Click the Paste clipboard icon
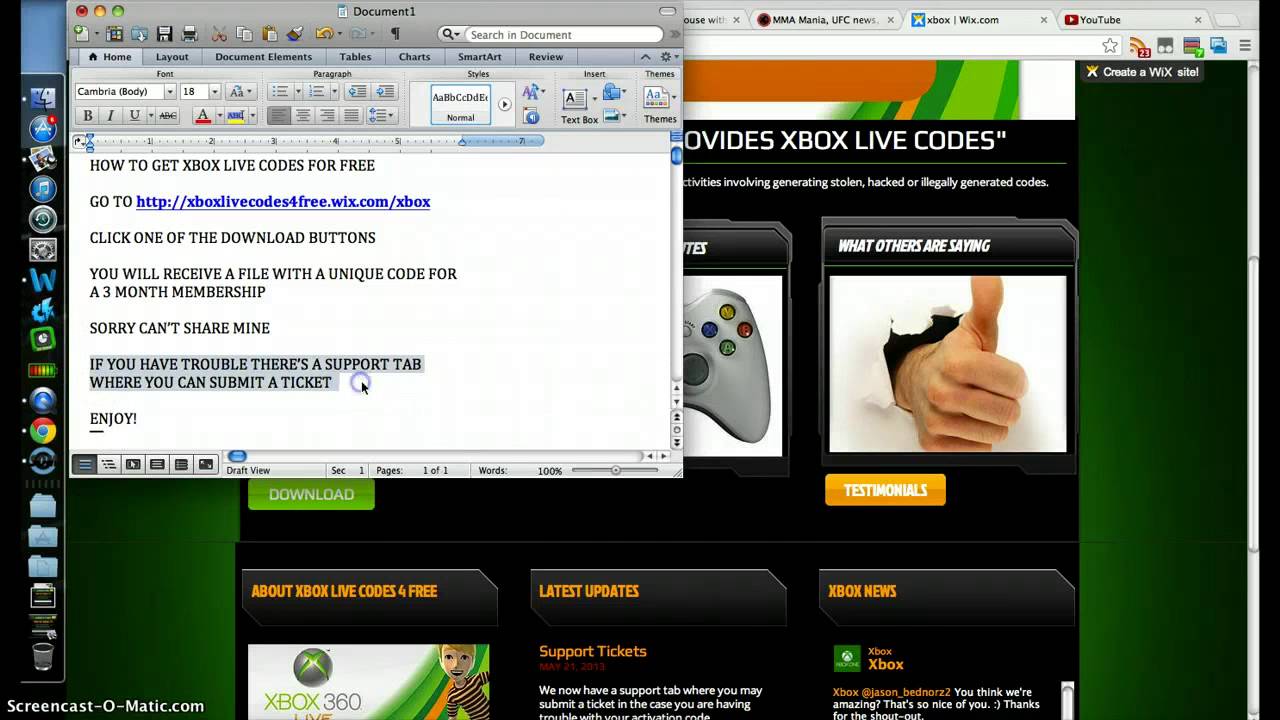1280x720 pixels. coord(270,34)
